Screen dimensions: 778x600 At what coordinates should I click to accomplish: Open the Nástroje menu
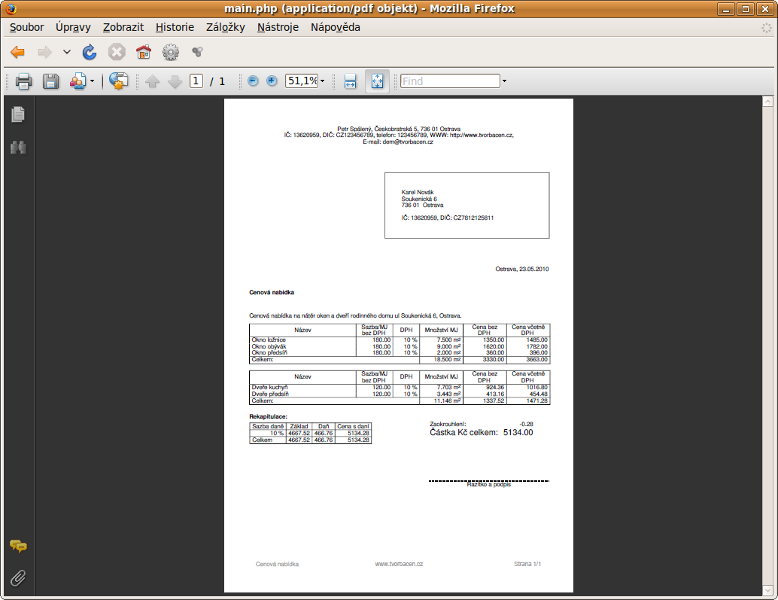point(278,27)
